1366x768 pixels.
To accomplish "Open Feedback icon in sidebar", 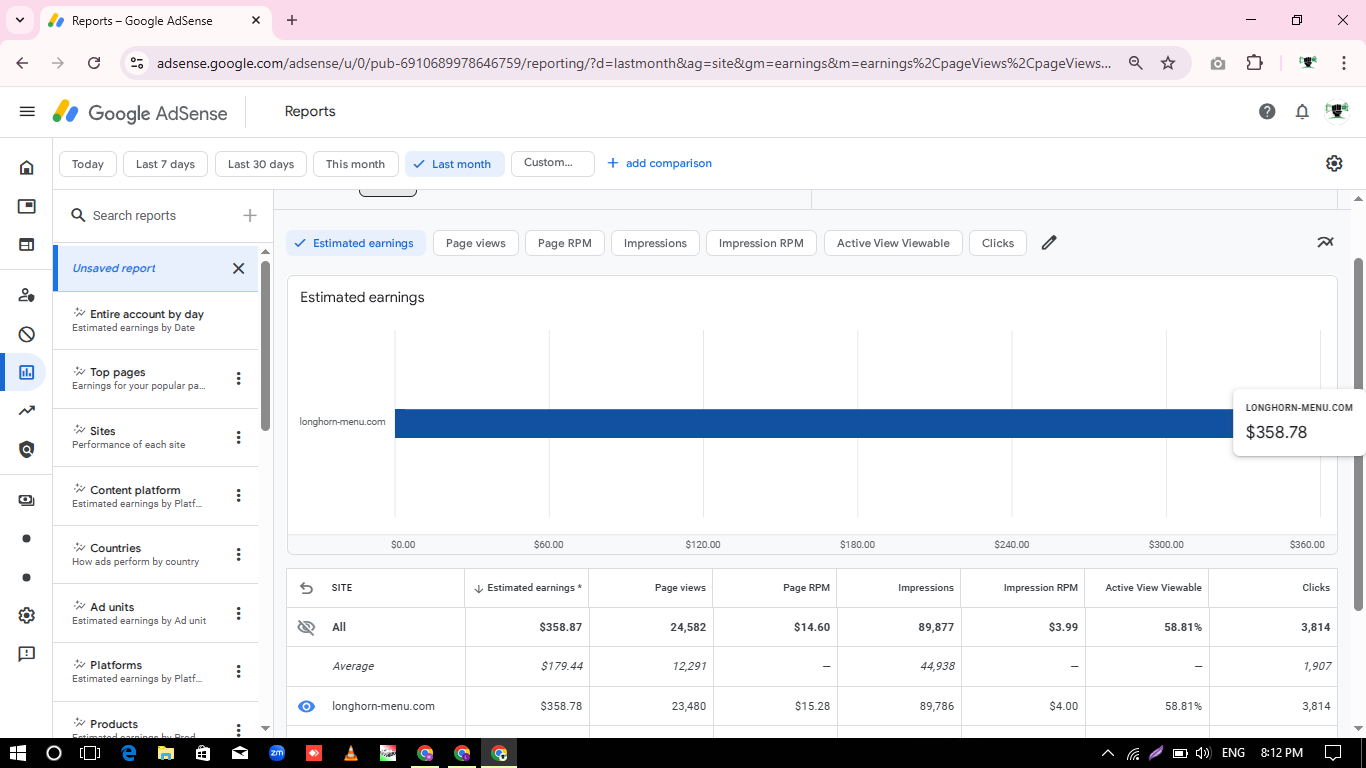I will coord(27,654).
